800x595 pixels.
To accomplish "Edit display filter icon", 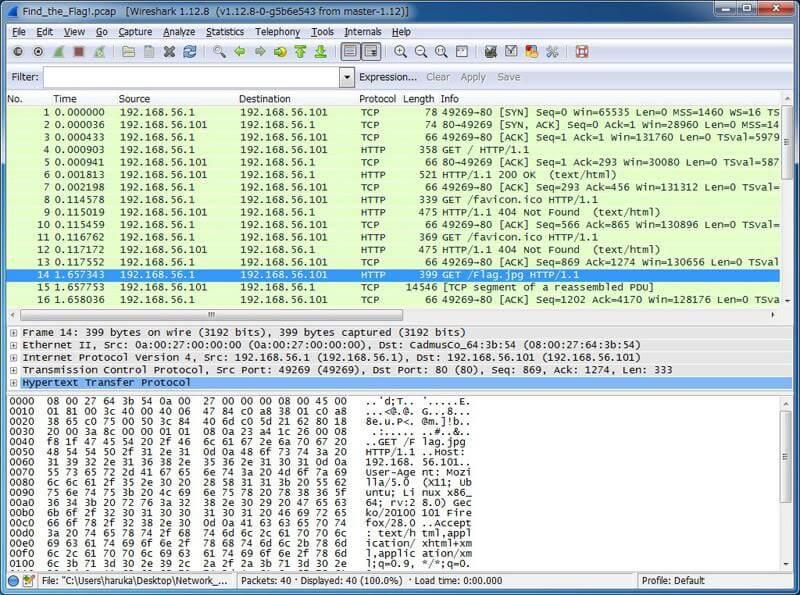I will tap(511, 52).
